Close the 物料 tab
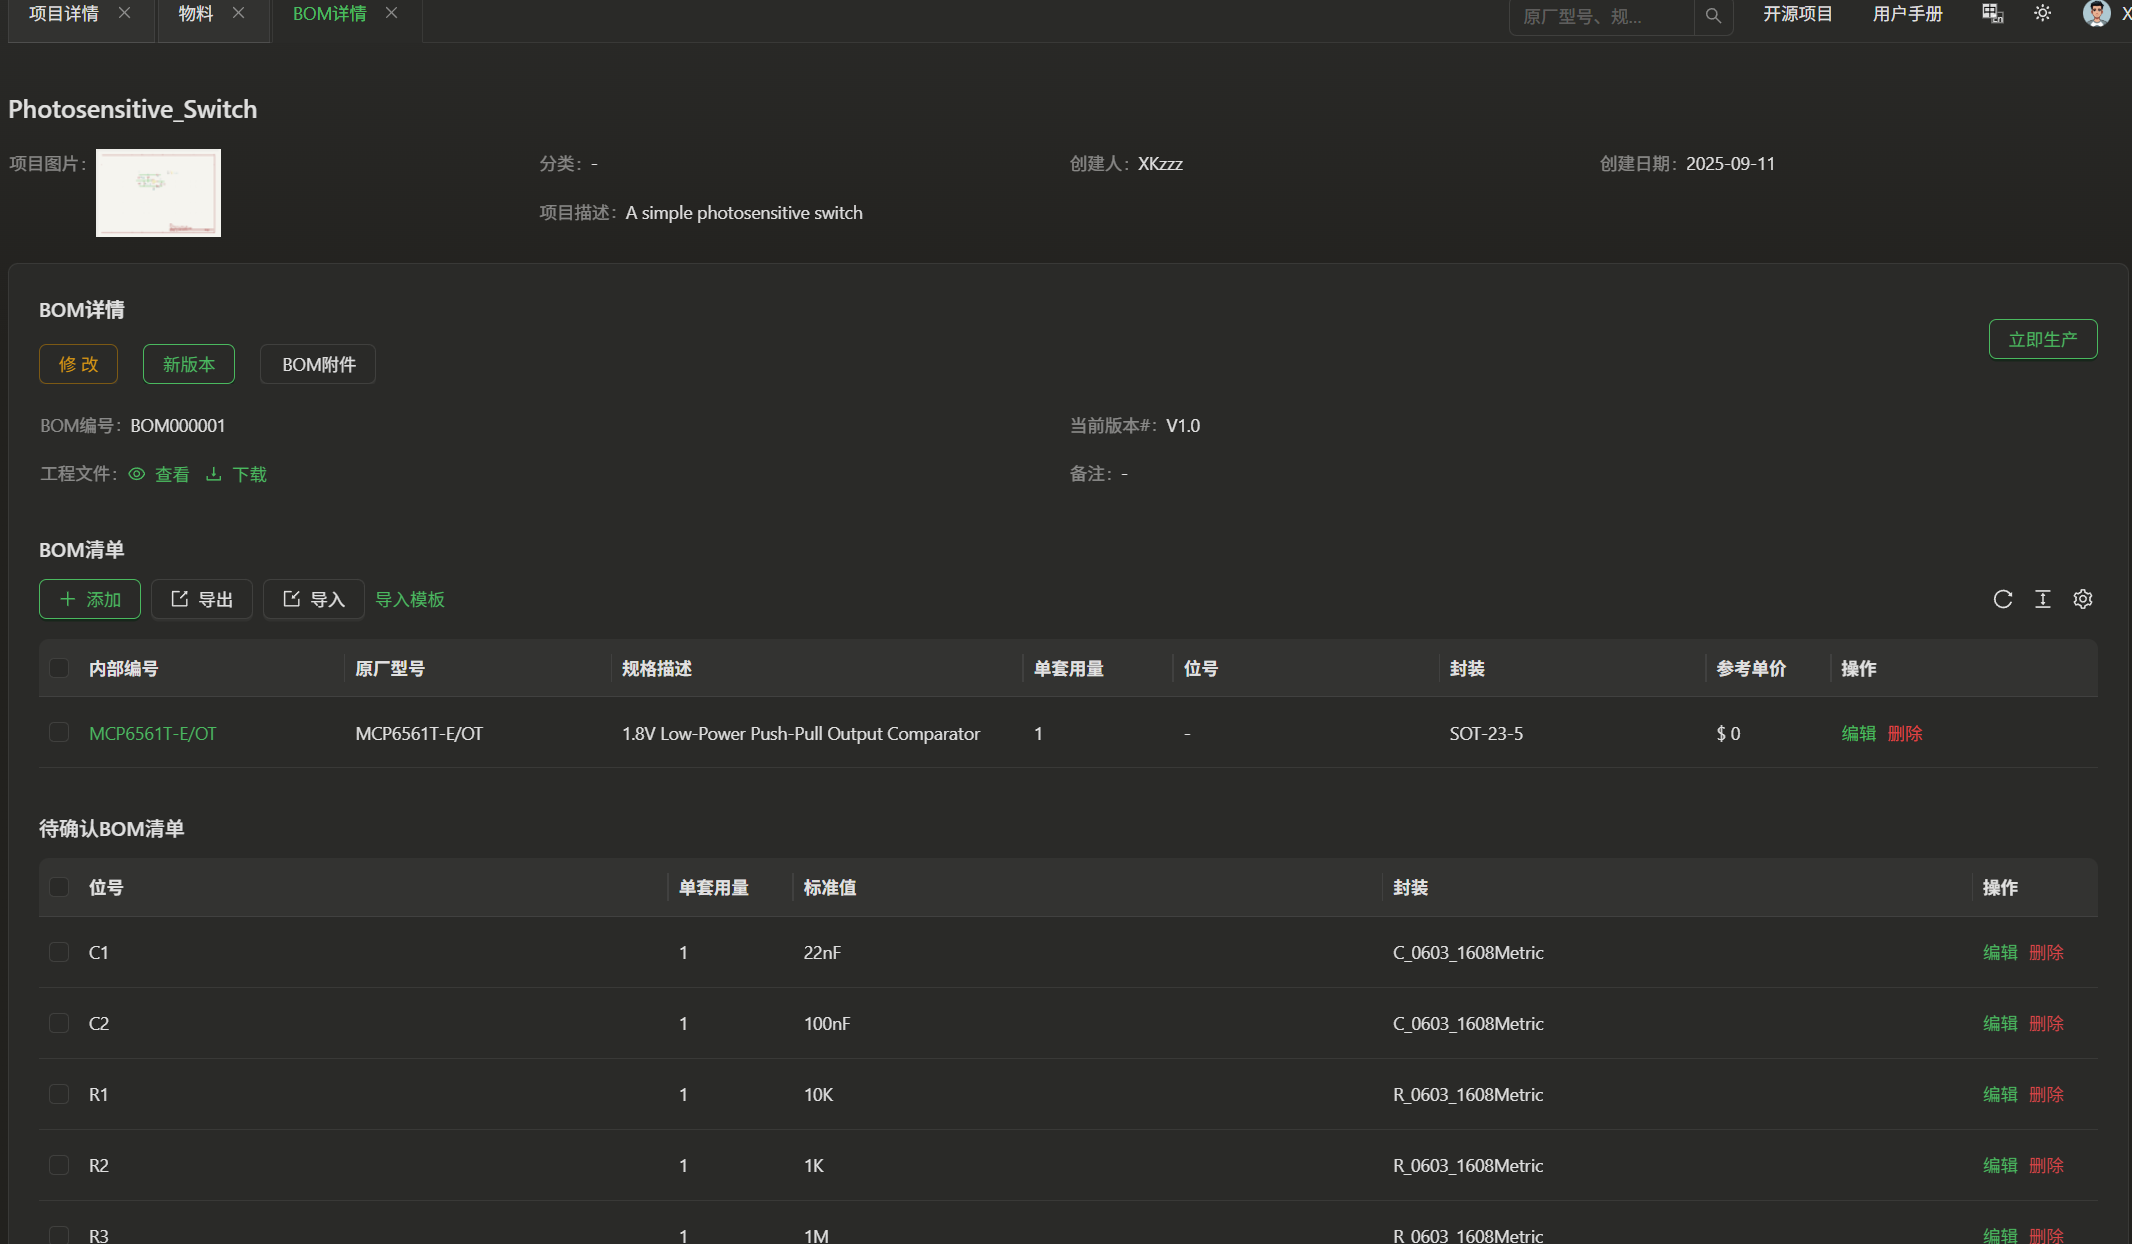The height and width of the screenshot is (1244, 2132). click(x=238, y=13)
